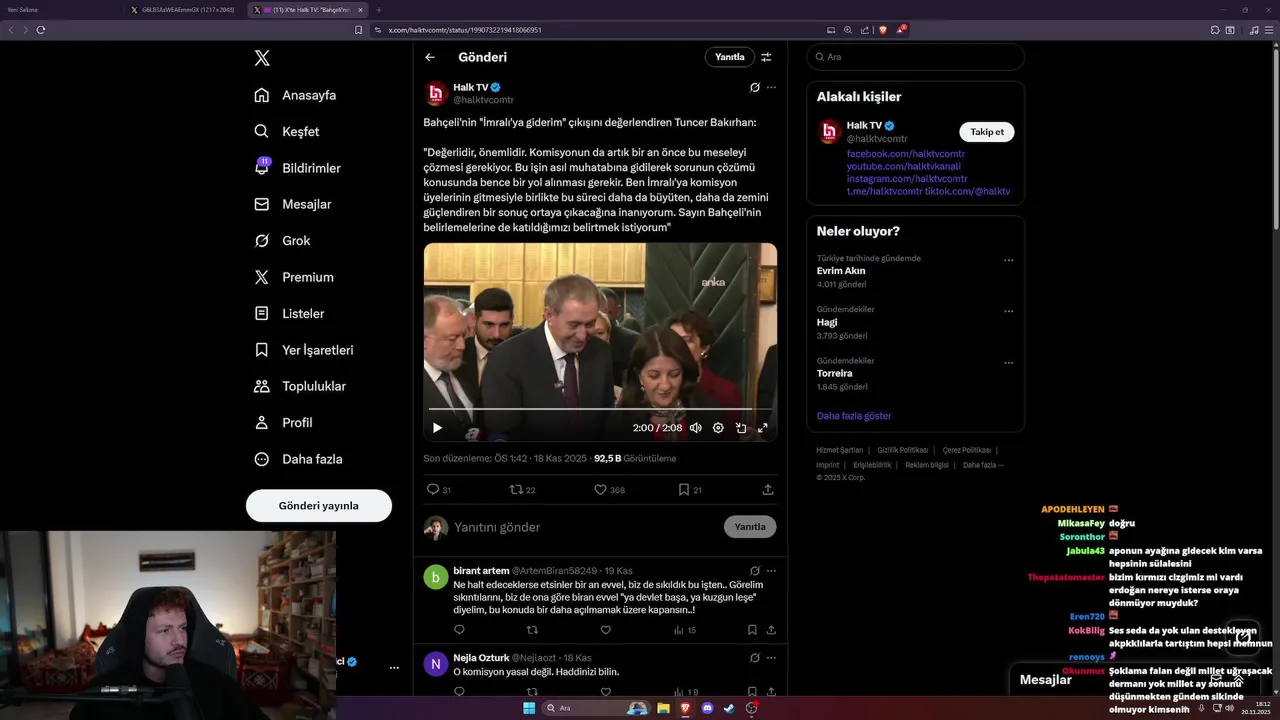Open more options for Torreira trend
The width and height of the screenshot is (1280, 720).
tap(1008, 362)
